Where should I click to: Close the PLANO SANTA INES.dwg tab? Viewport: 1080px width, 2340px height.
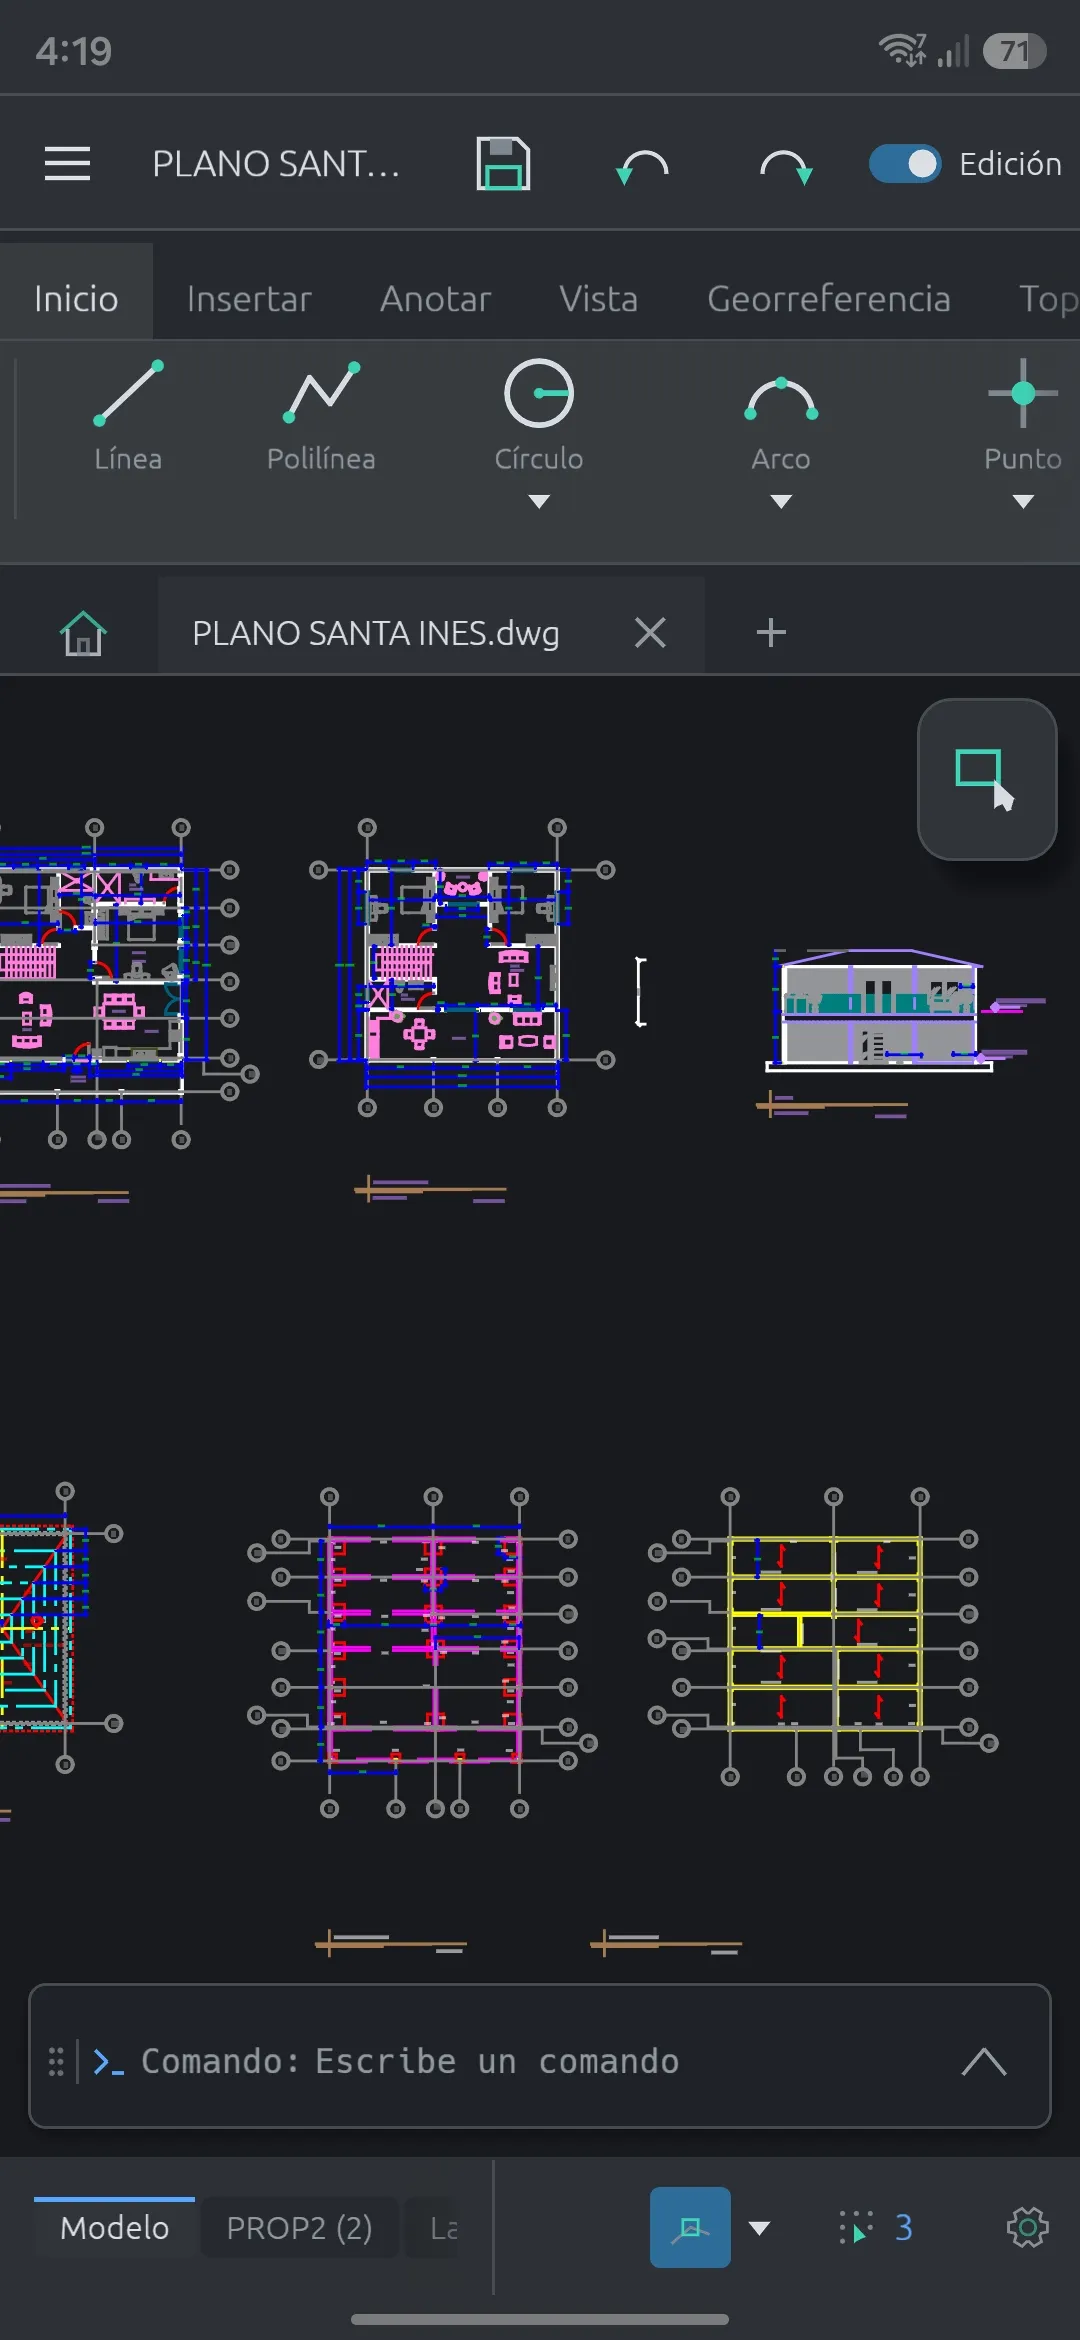point(650,632)
